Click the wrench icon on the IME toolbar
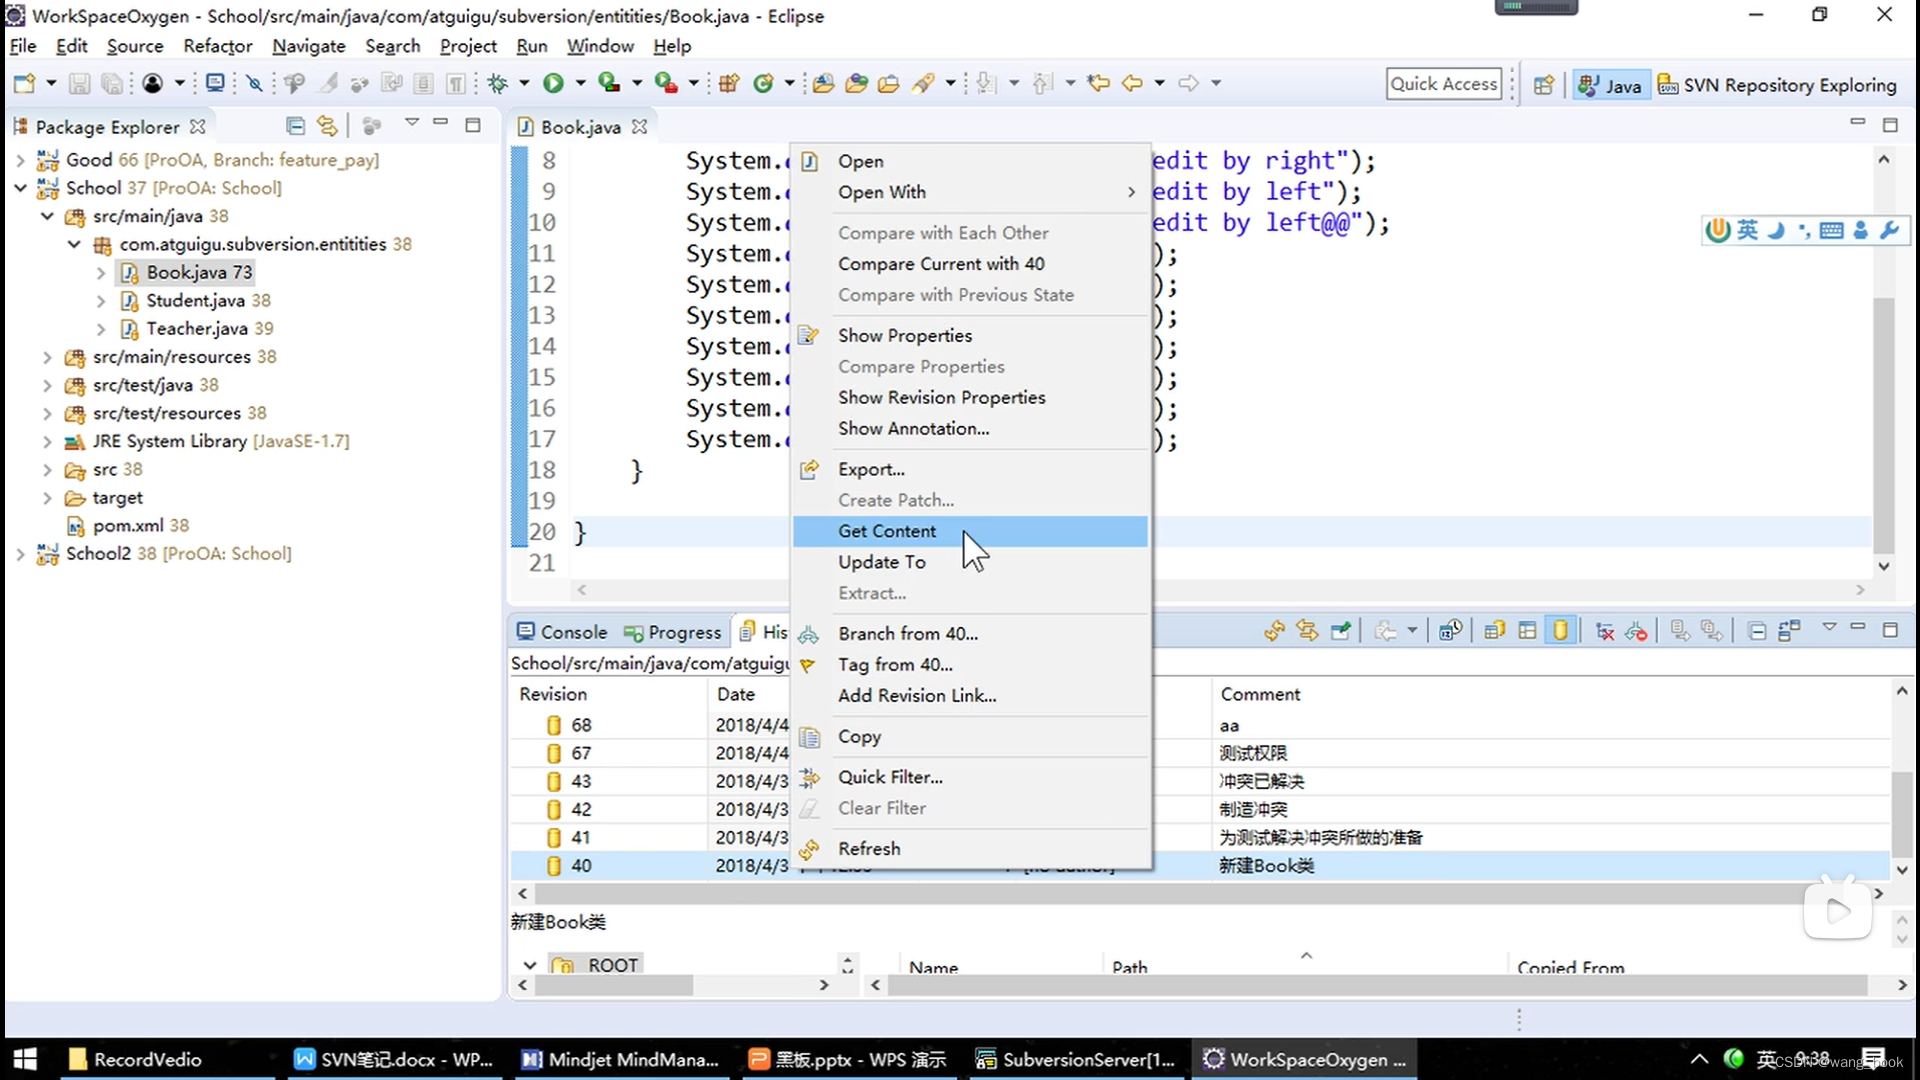The width and height of the screenshot is (1920, 1080). 1889,231
